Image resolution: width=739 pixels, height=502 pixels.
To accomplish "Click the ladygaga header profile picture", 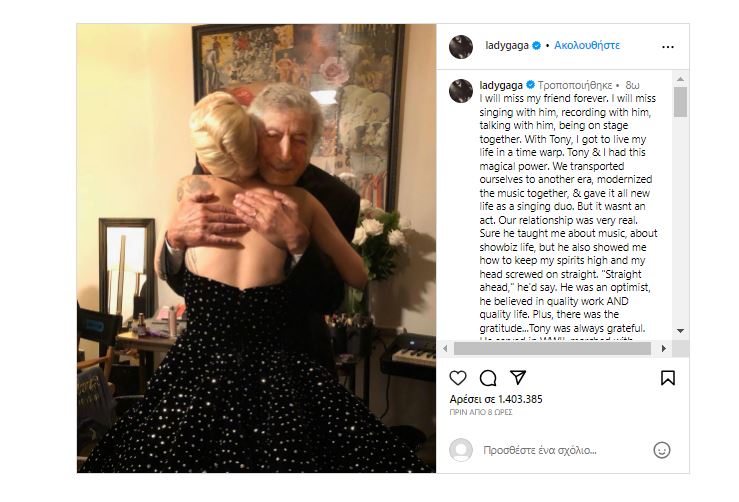I will point(461,47).
